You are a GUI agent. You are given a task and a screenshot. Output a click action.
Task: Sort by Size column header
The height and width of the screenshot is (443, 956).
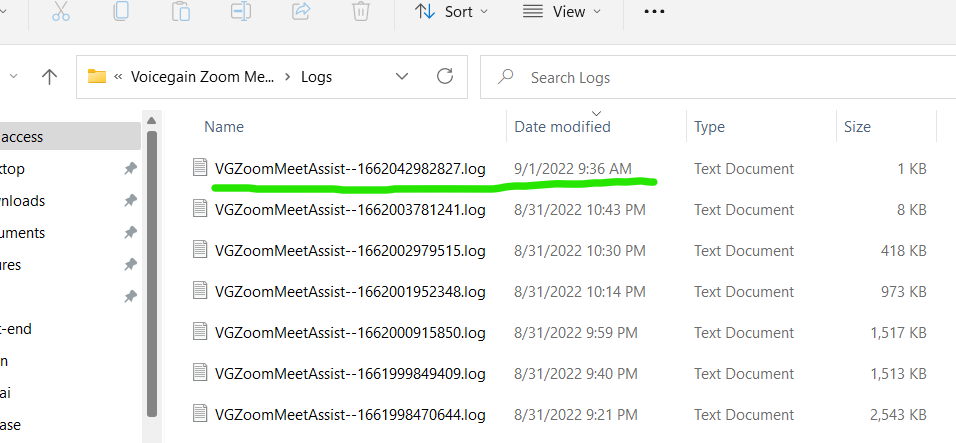[857, 127]
